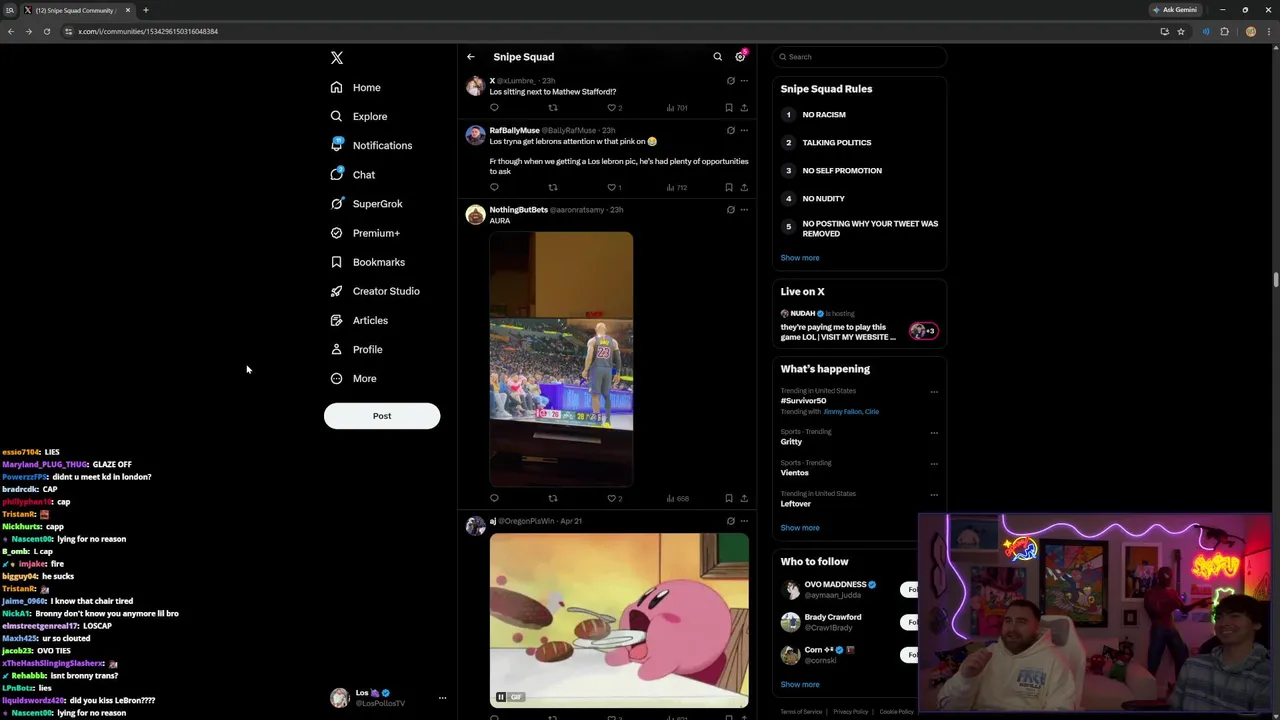Screen dimensions: 1280x720
Task: Open more options on NothingButBets post
Action: (744, 210)
